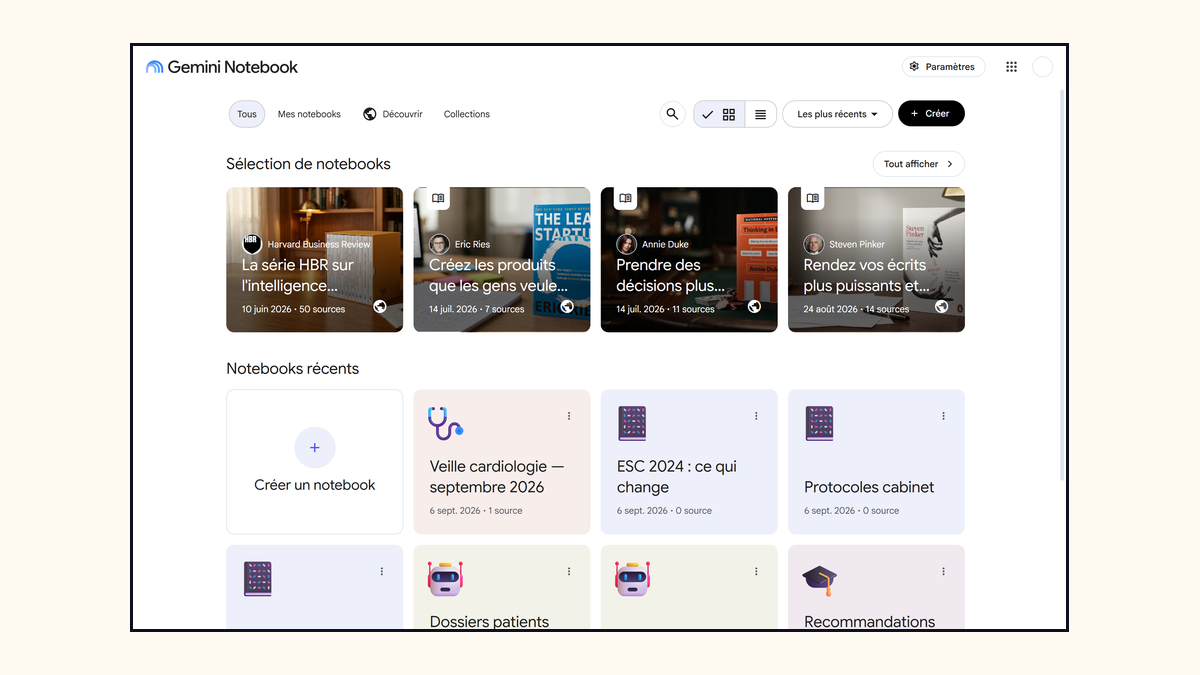The width and height of the screenshot is (1200, 675).
Task: Click graduation cap icon on Recommandations card
Action: click(820, 579)
